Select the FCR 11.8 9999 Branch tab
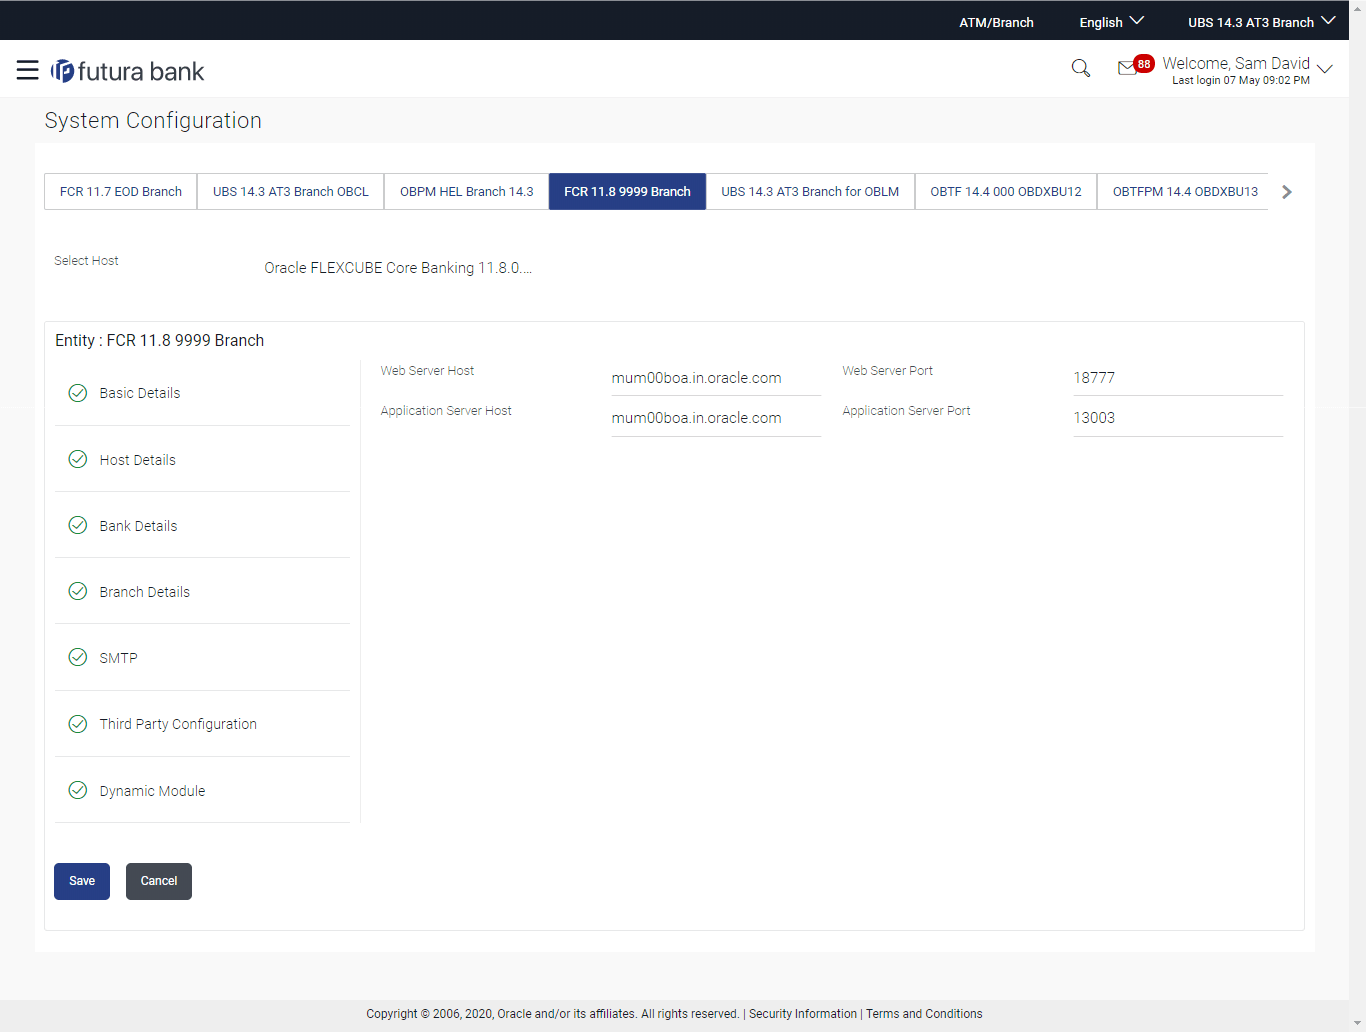Screen dimensions: 1366x1032 click(x=627, y=192)
